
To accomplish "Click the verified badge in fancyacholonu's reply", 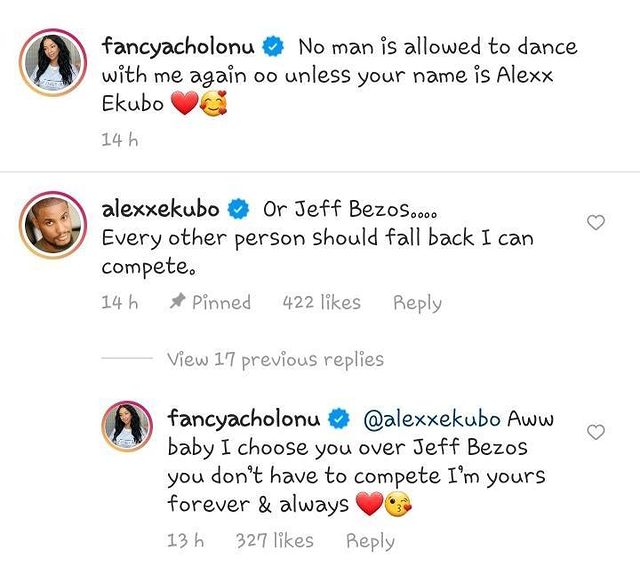I will pos(336,416).
